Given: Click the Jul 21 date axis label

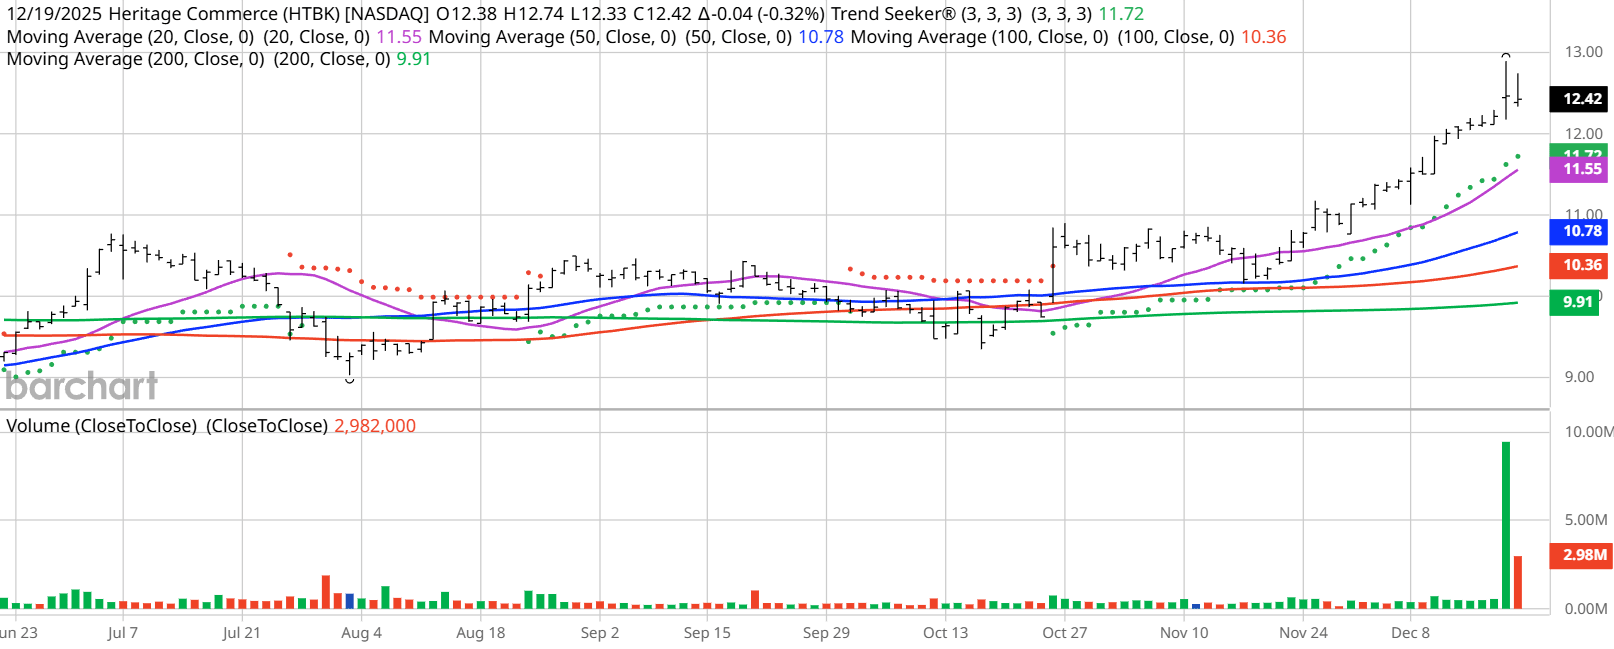Looking at the screenshot, I should click(241, 633).
